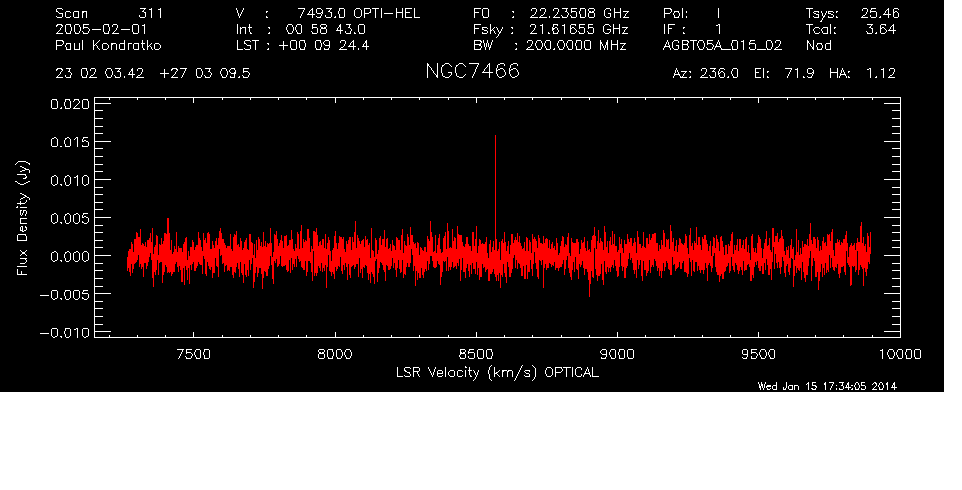Screen dimensions: 962x490
Task: Click the NGC7466 source title
Action: (x=472, y=73)
